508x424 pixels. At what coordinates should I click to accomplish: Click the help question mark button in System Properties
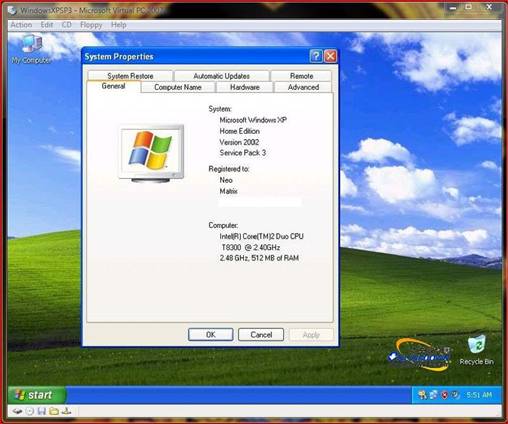(316, 56)
